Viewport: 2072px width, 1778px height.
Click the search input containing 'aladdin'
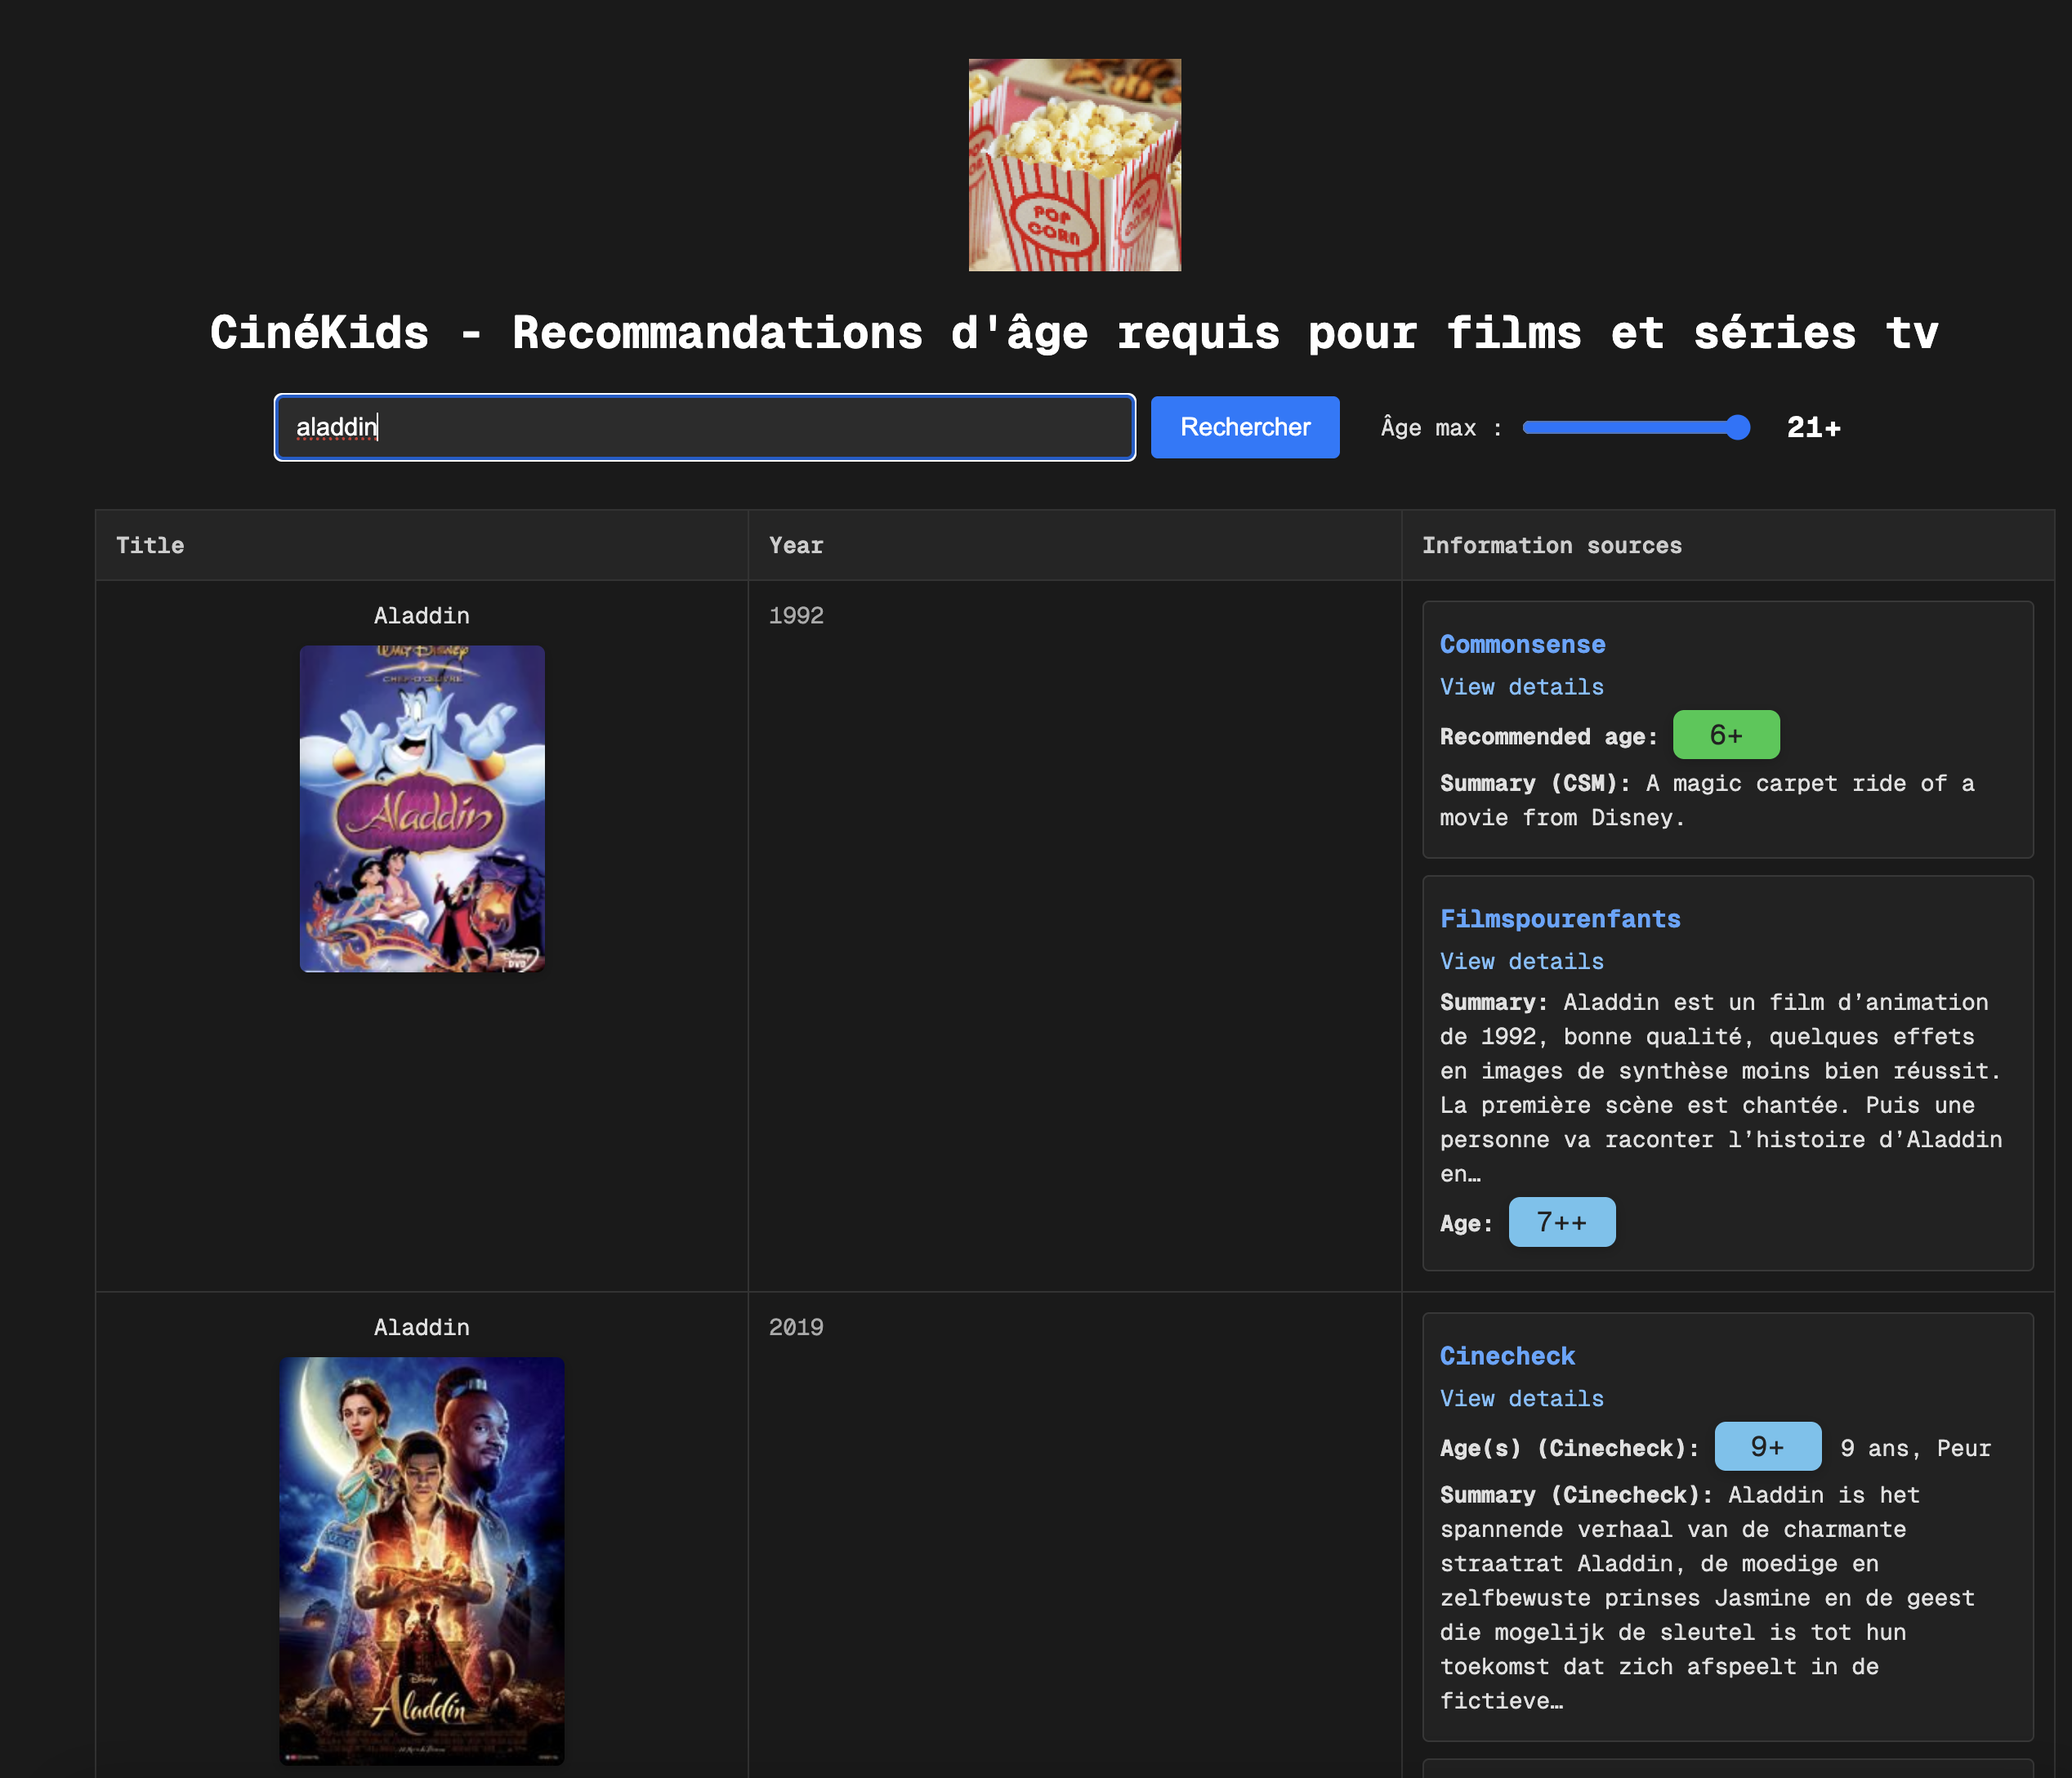point(705,427)
